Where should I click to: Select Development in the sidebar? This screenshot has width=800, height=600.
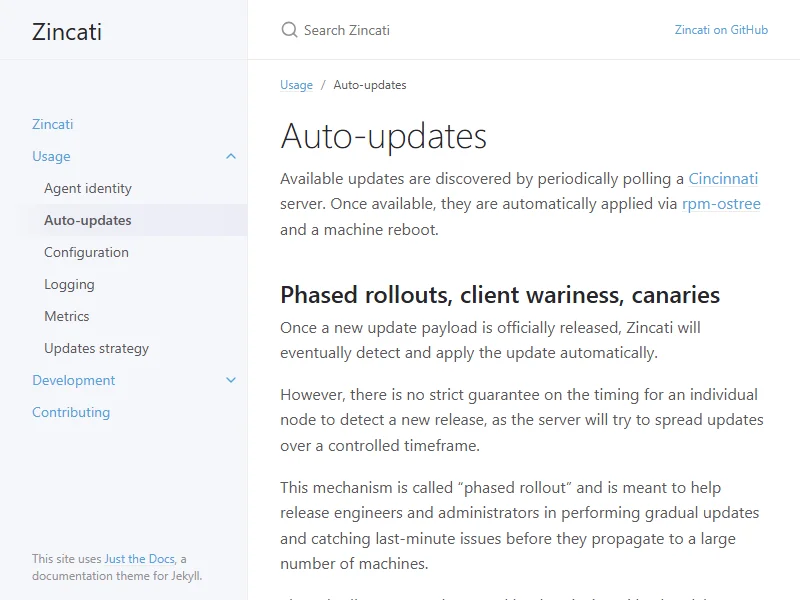coord(74,380)
